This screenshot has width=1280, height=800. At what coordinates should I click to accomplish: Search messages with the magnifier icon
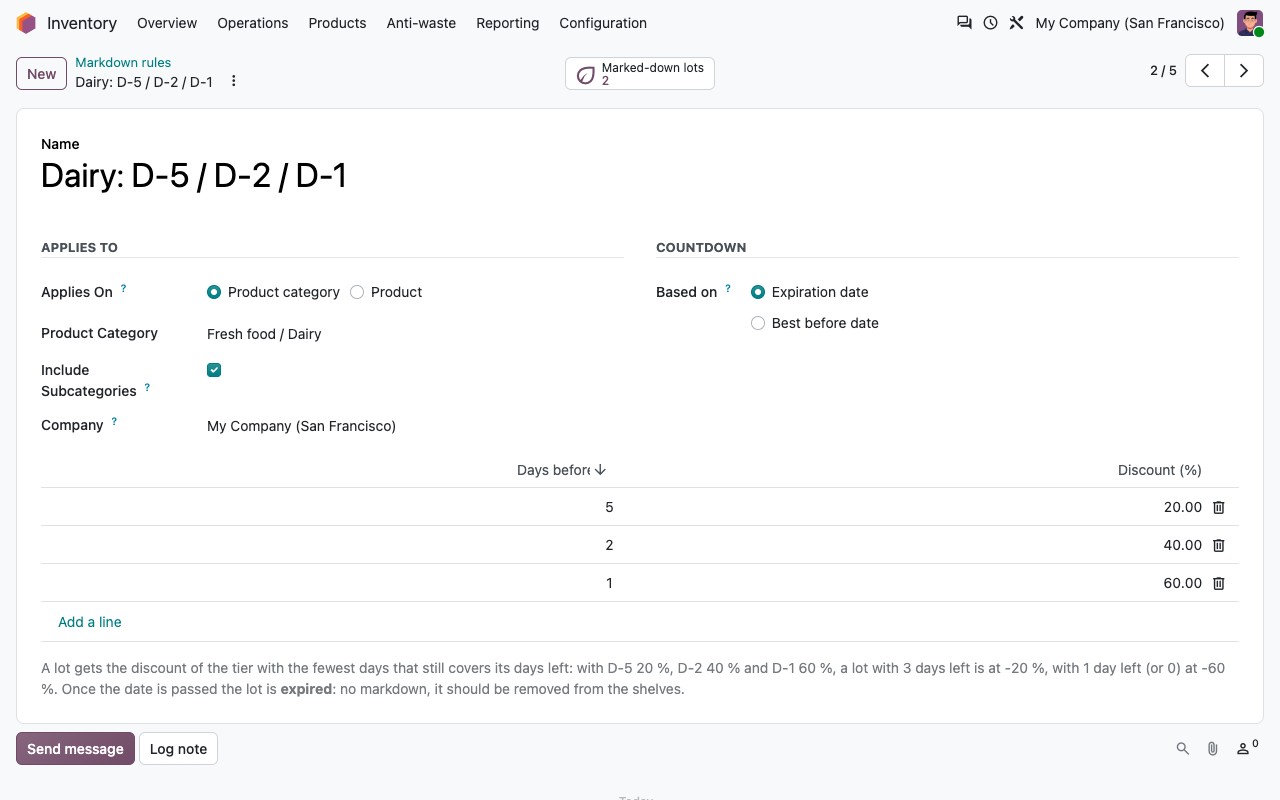tap(1183, 748)
